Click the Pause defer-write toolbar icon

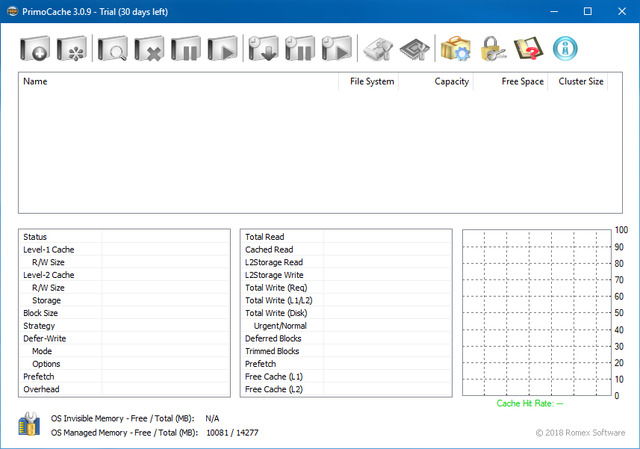coord(301,48)
